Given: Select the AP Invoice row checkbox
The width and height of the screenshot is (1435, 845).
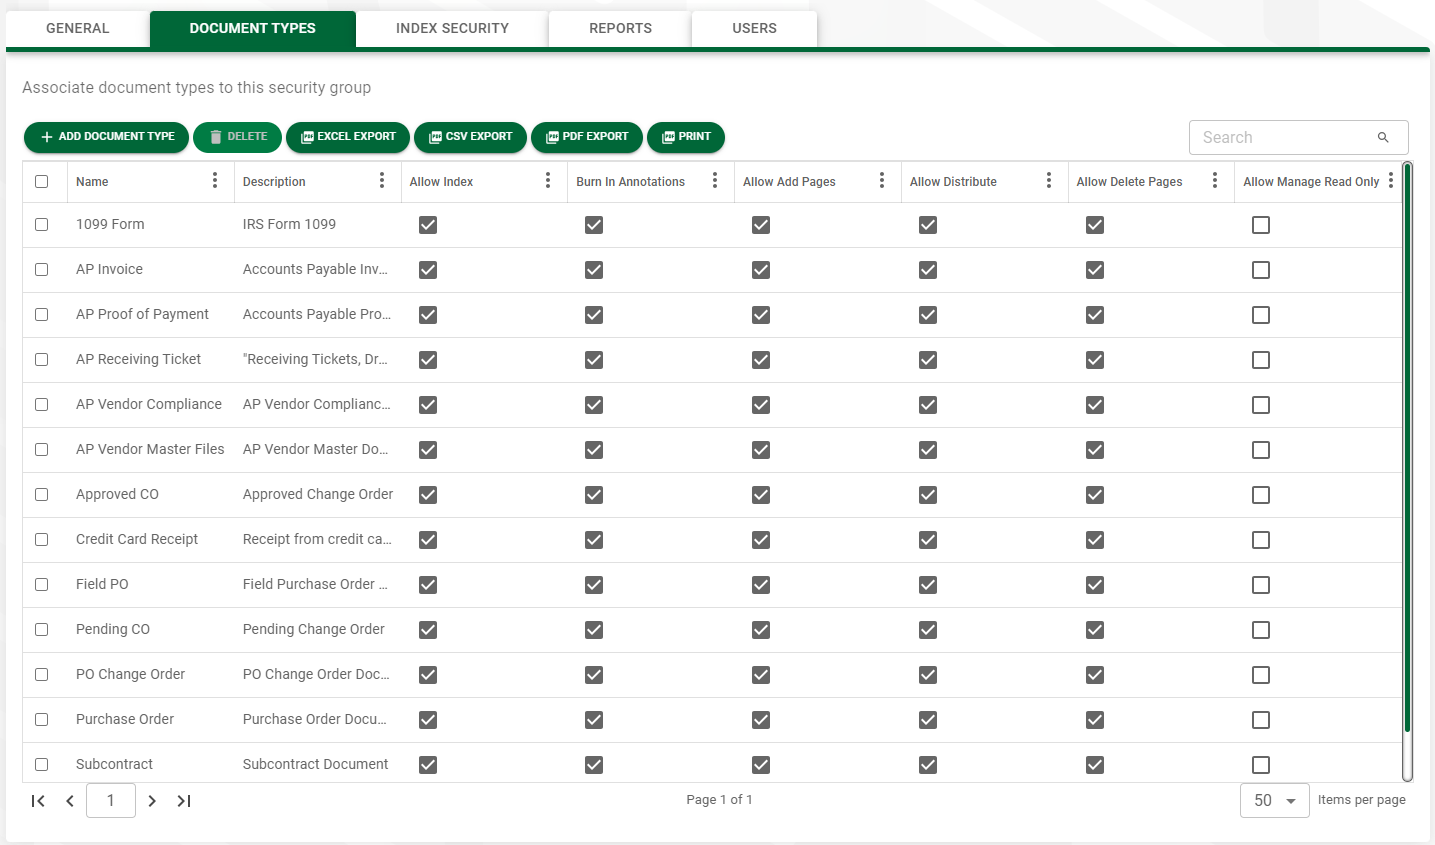Looking at the screenshot, I should [x=42, y=270].
